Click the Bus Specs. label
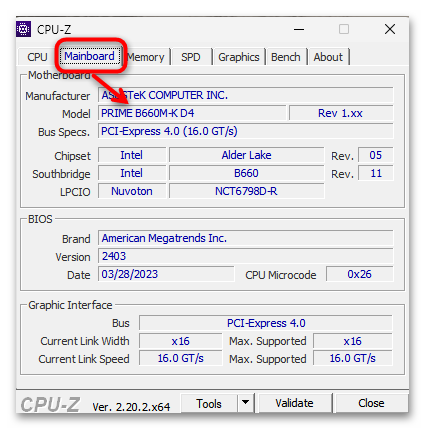Viewport: 425px width, 429px height. [x=64, y=132]
